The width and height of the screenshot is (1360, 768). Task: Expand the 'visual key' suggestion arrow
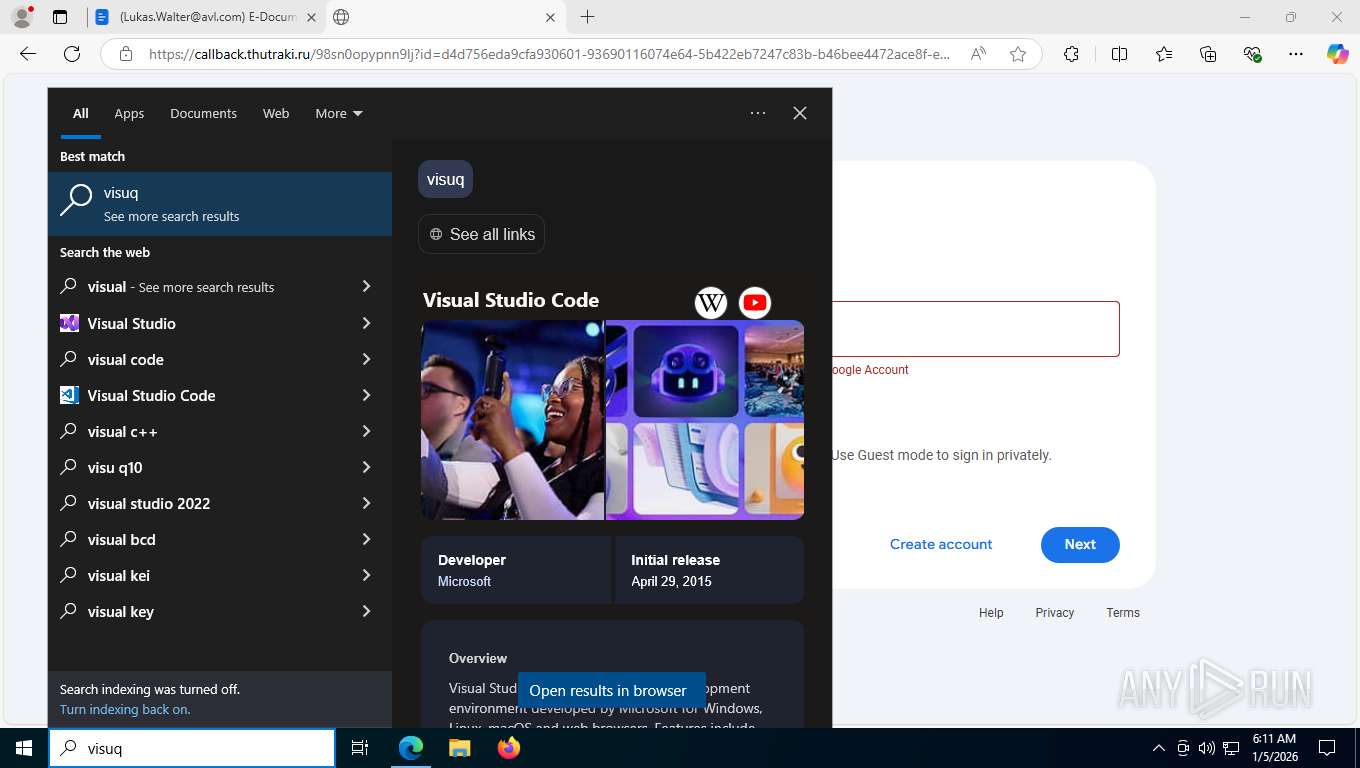(366, 611)
